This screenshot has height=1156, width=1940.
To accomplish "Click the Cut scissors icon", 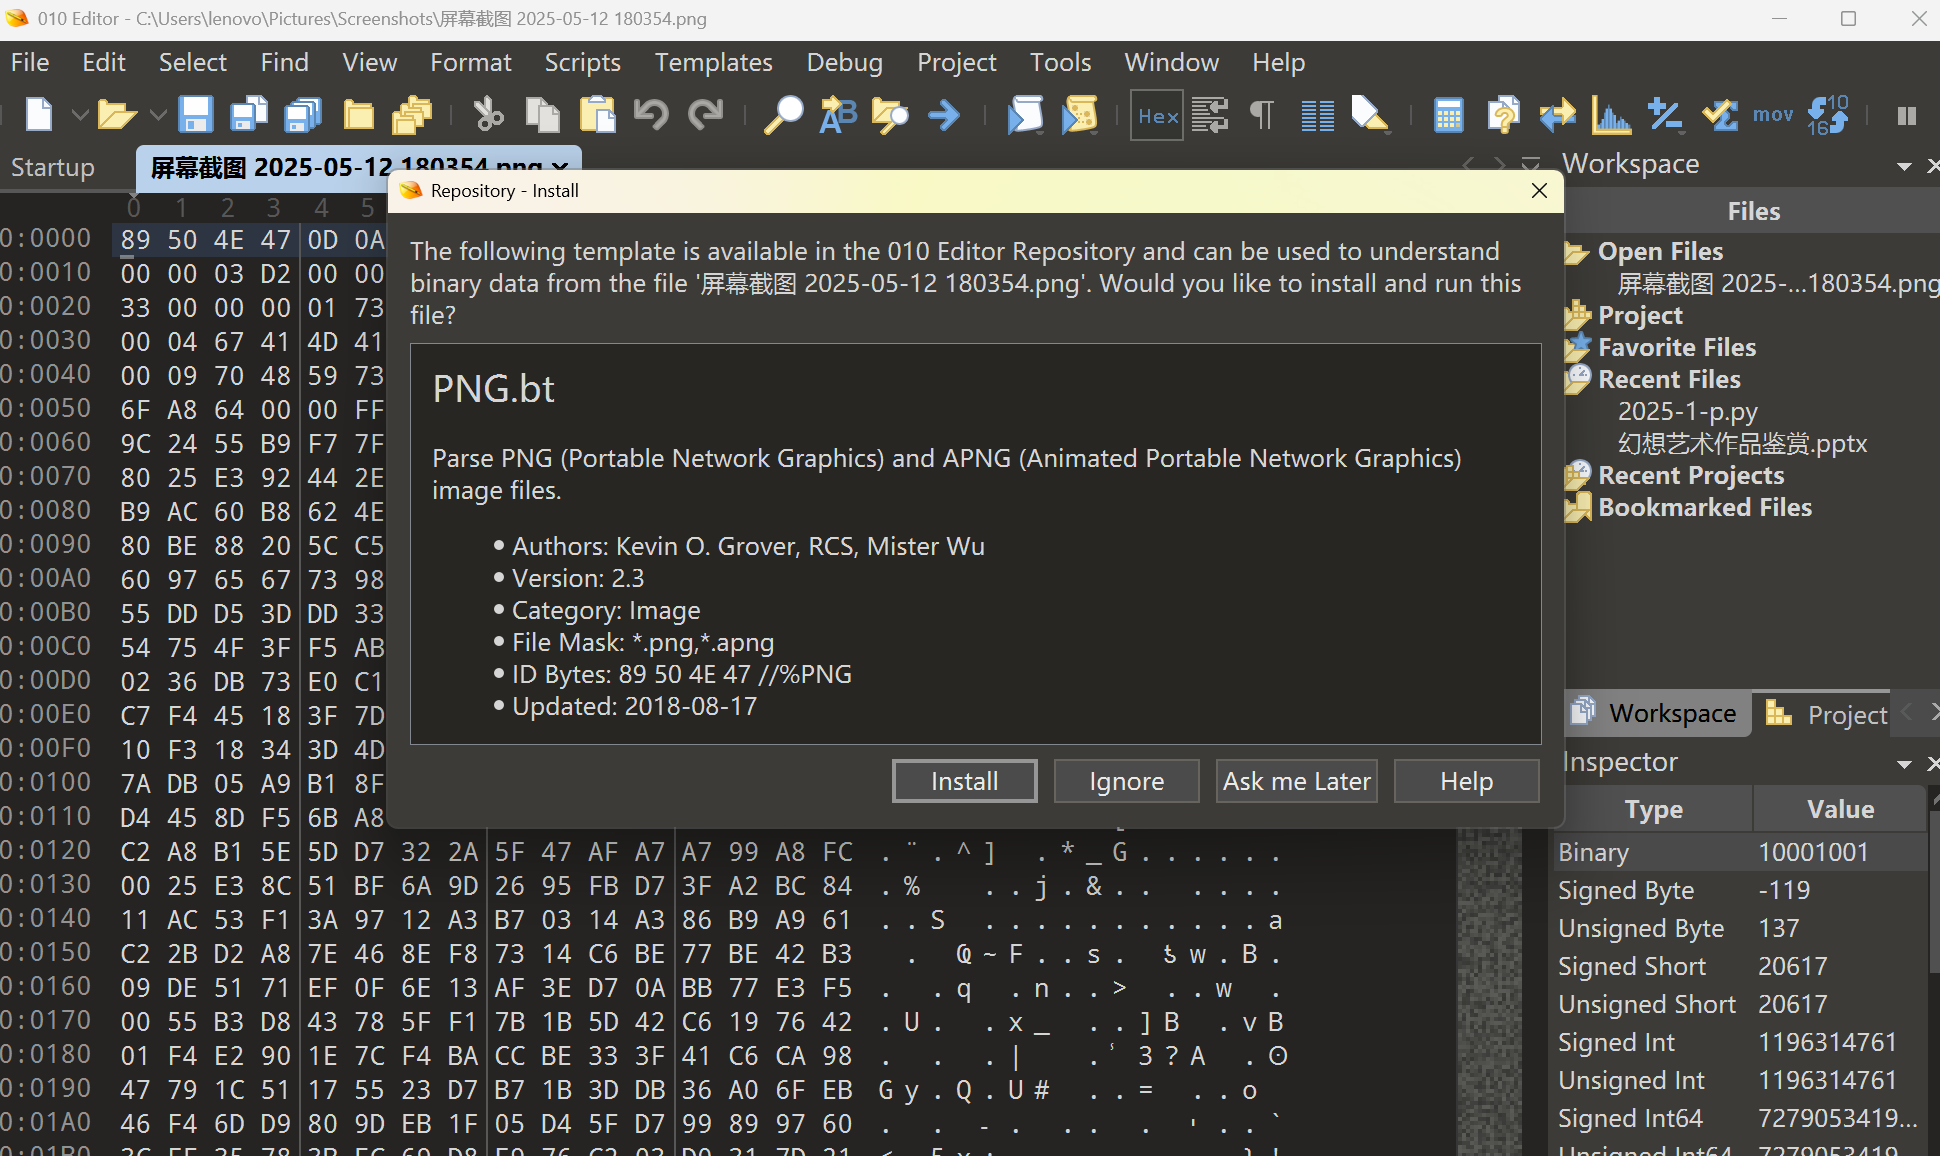I will (x=488, y=115).
